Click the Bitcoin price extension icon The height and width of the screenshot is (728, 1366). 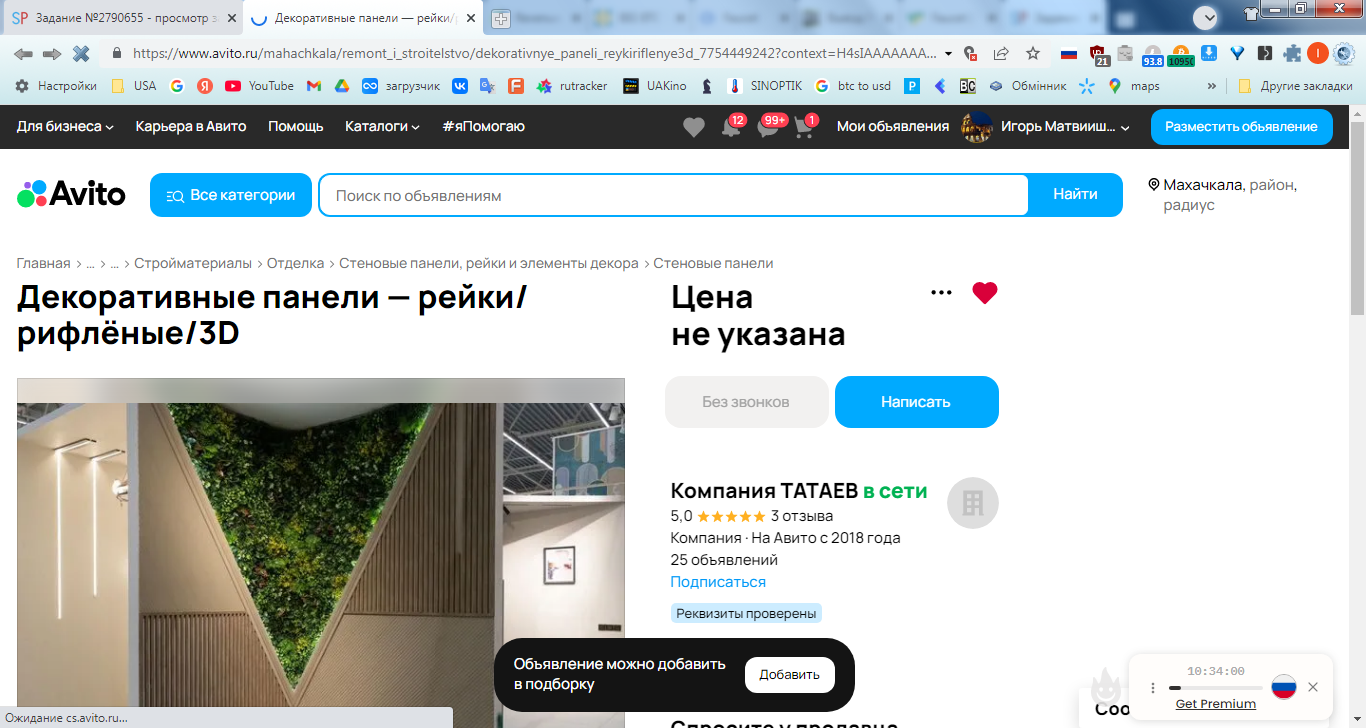[1181, 55]
